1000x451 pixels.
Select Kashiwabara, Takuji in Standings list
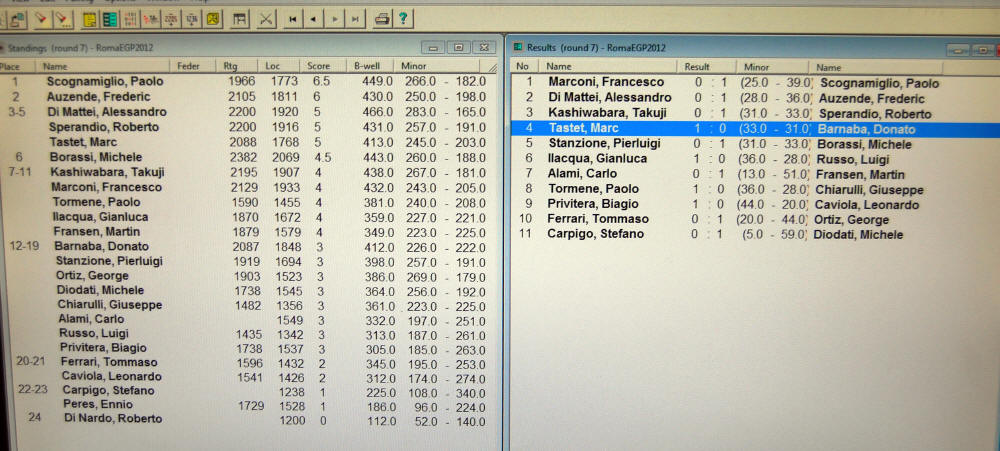coord(107,172)
